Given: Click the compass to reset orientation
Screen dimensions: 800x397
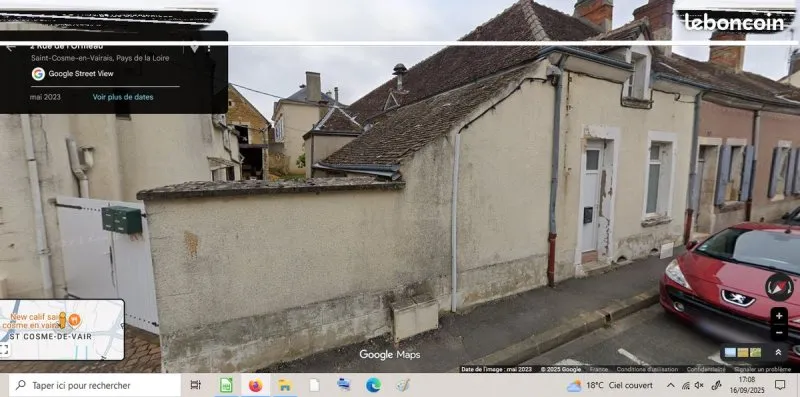Looking at the screenshot, I should tap(779, 287).
